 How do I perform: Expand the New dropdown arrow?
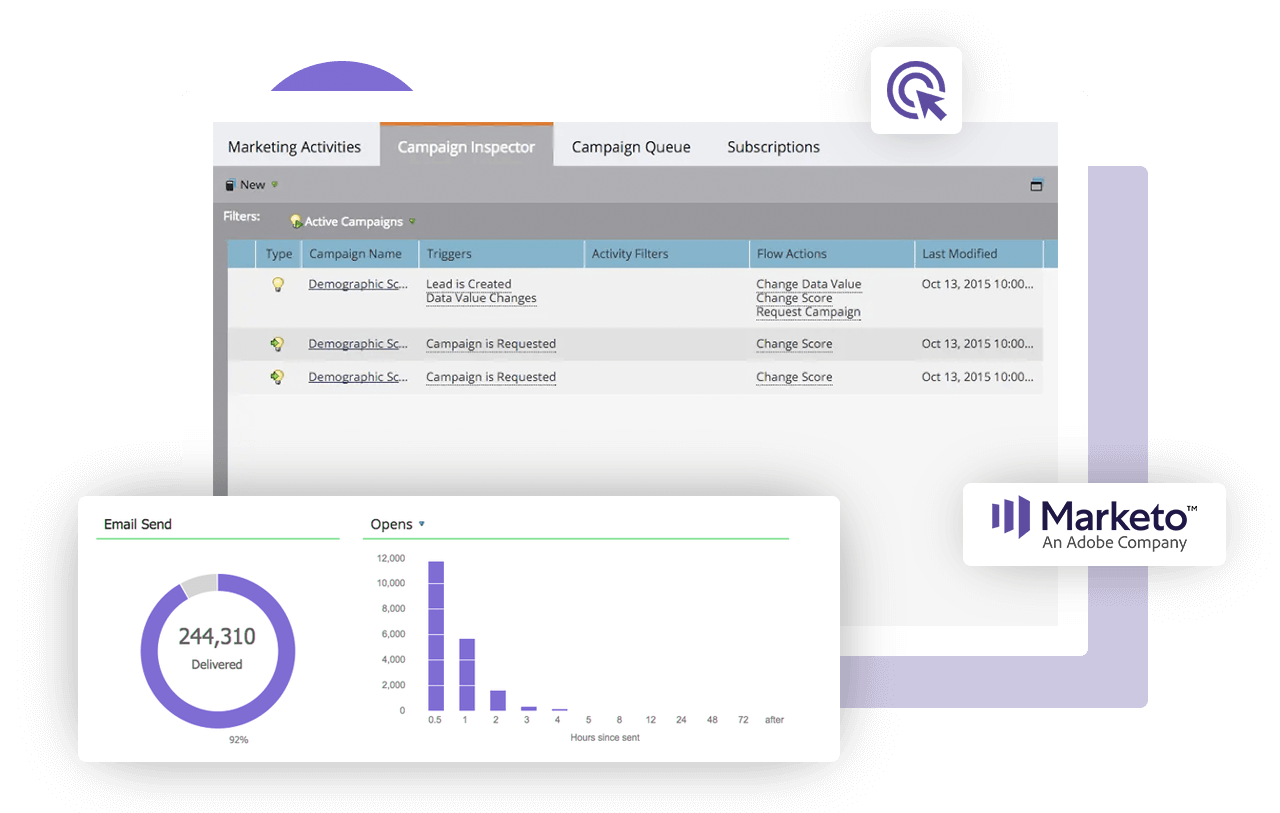(x=275, y=185)
